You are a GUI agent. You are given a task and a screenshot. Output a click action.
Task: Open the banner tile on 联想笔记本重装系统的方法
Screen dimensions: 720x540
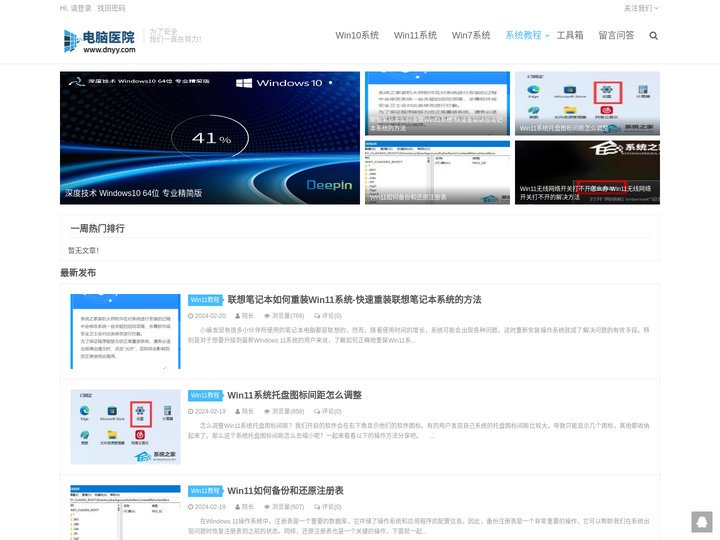point(437,103)
